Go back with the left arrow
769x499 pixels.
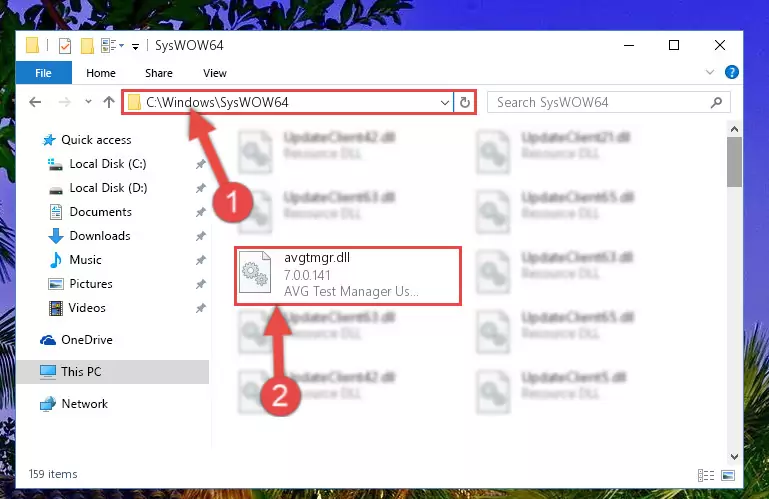(35, 102)
